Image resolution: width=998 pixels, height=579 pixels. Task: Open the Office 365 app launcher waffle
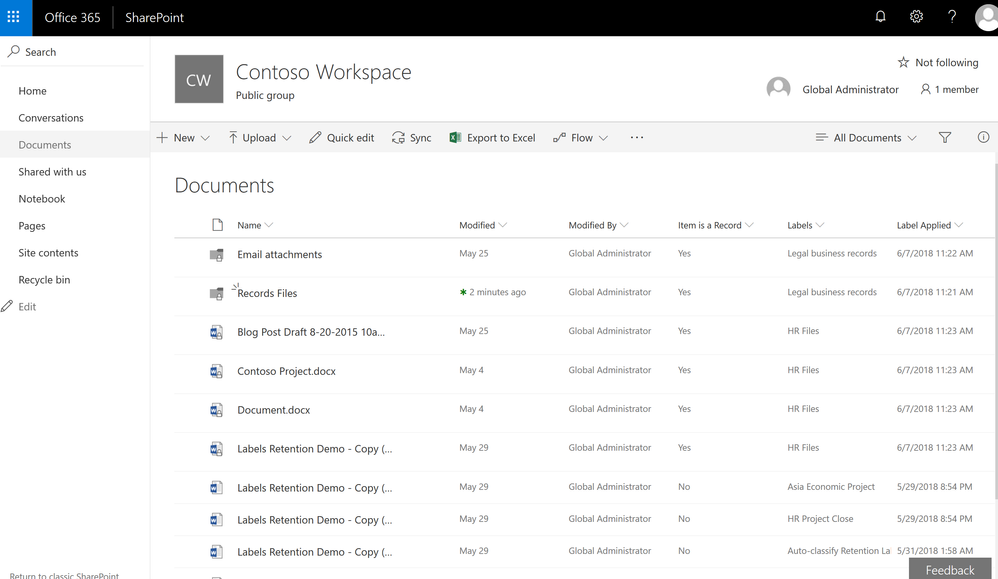tap(14, 17)
